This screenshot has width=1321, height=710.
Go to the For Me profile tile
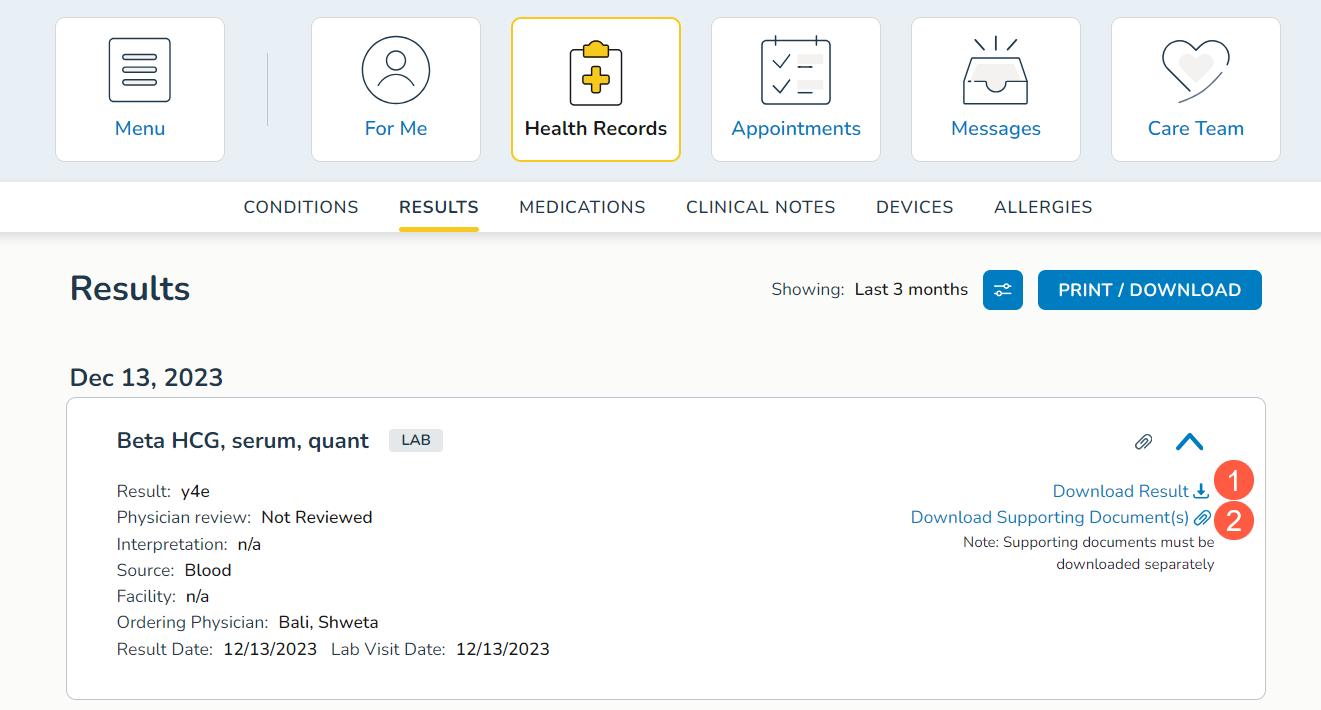pos(396,89)
